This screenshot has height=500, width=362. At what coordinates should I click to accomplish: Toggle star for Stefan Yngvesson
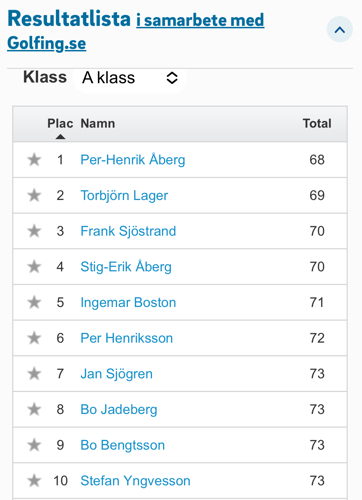click(34, 481)
